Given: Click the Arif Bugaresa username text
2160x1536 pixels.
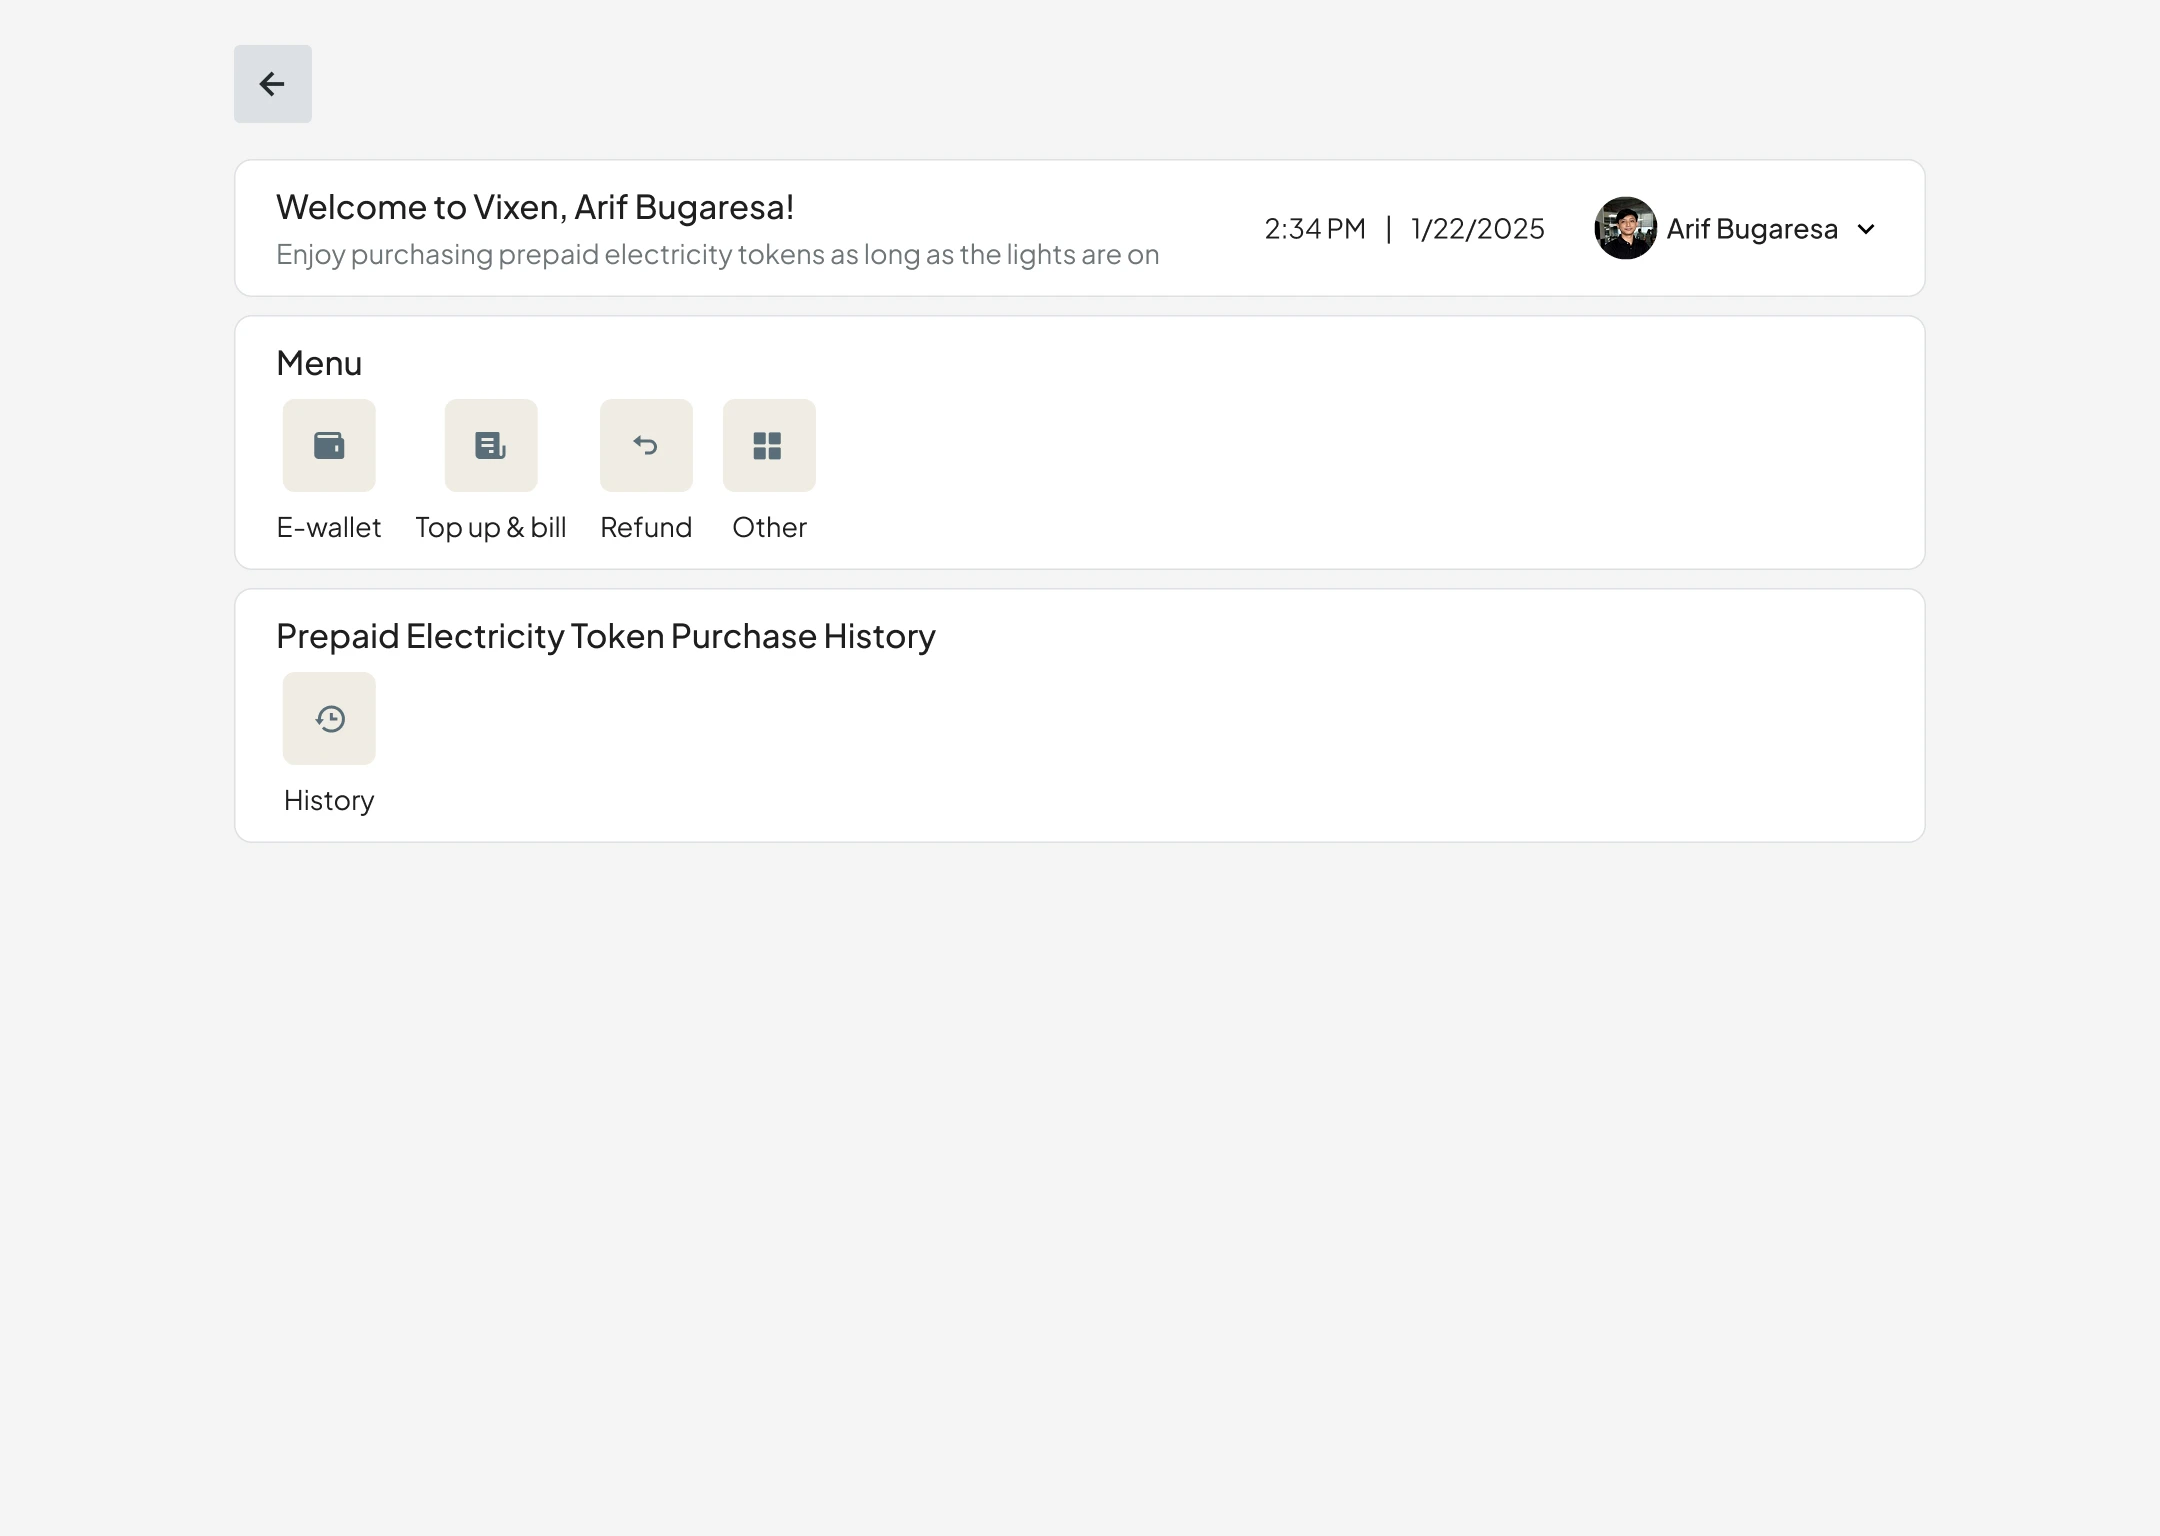Looking at the screenshot, I should click(1752, 229).
